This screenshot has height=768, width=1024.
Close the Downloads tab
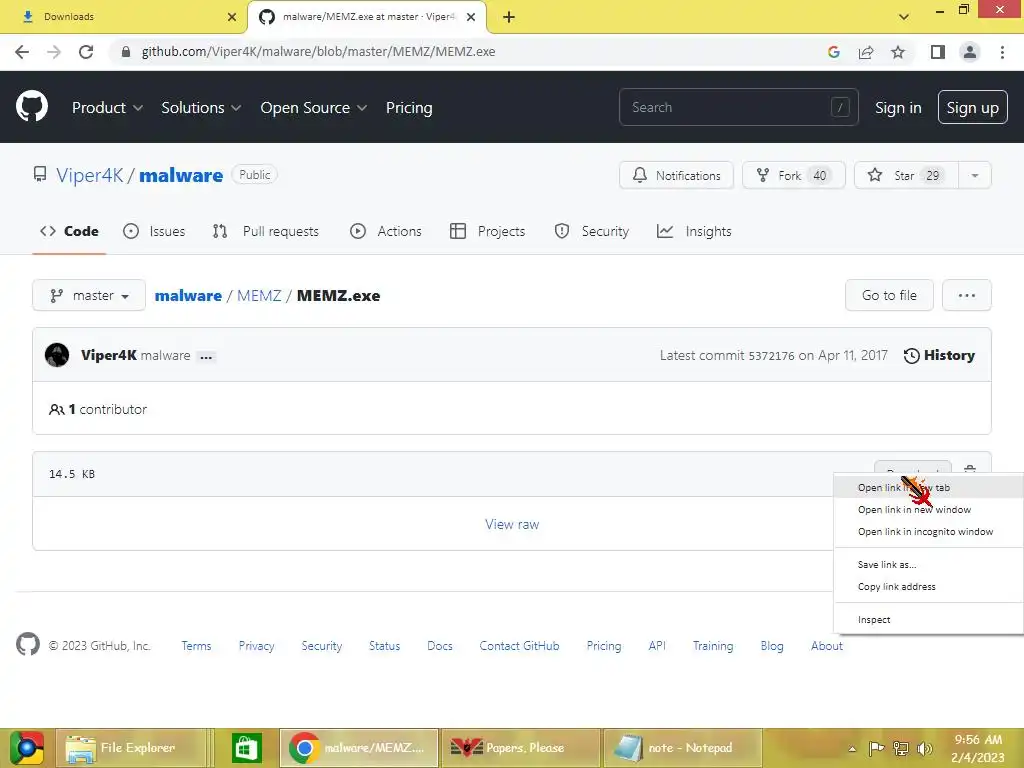232,17
